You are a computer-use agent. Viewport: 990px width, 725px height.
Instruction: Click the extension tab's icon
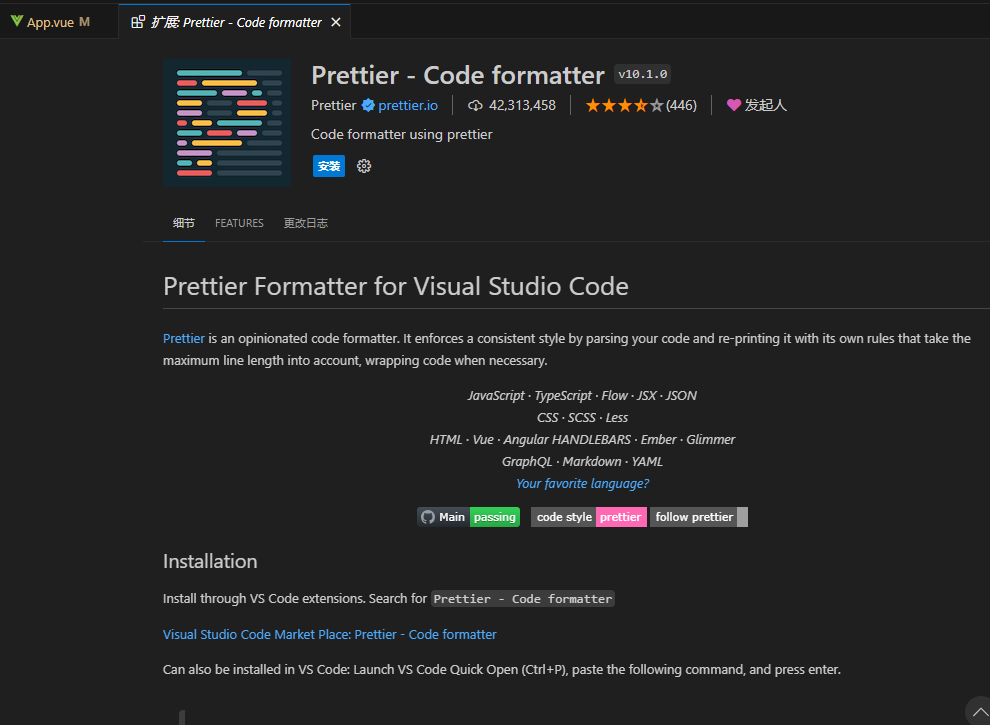(x=138, y=22)
